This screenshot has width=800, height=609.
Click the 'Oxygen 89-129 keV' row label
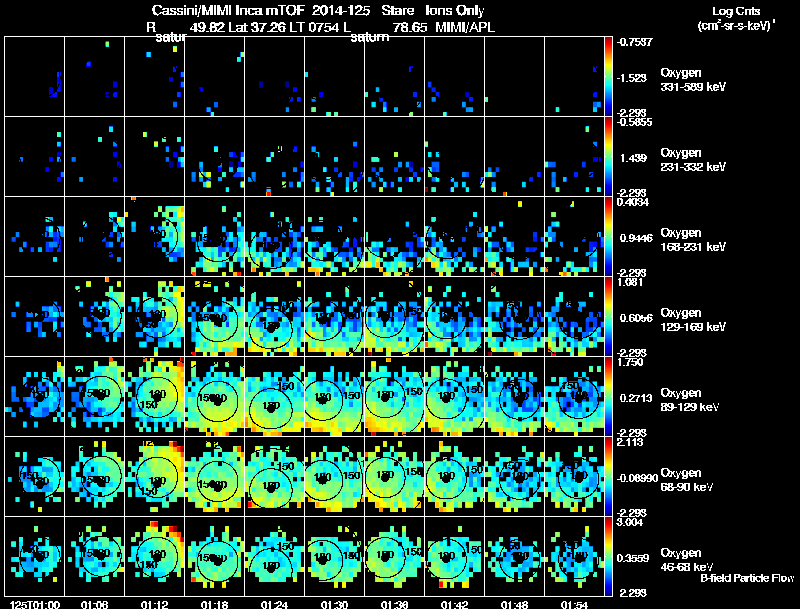coord(690,400)
